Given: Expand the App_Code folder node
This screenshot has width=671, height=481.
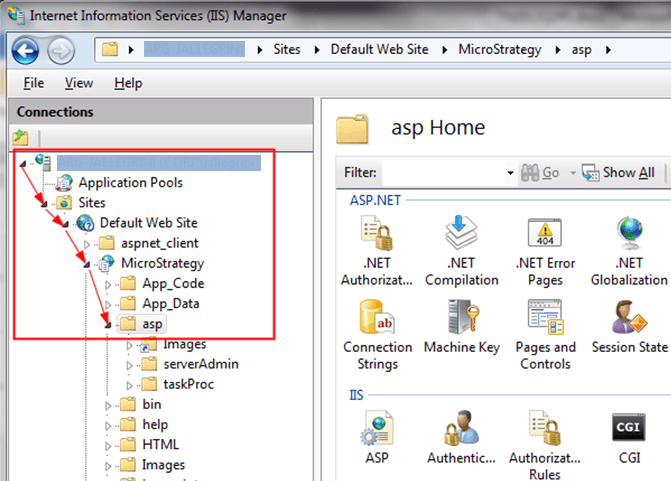Looking at the screenshot, I should click(107, 284).
